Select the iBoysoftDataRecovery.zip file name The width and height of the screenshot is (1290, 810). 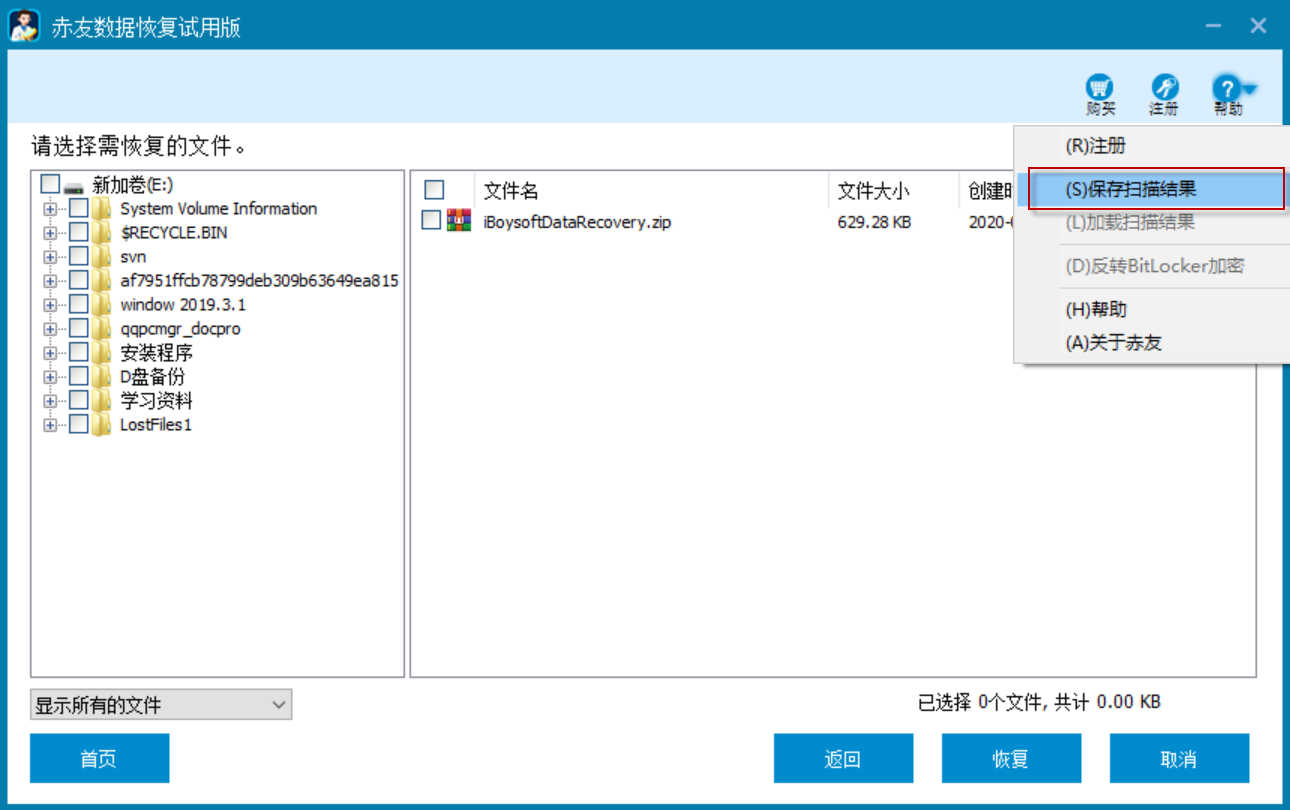[x=577, y=222]
